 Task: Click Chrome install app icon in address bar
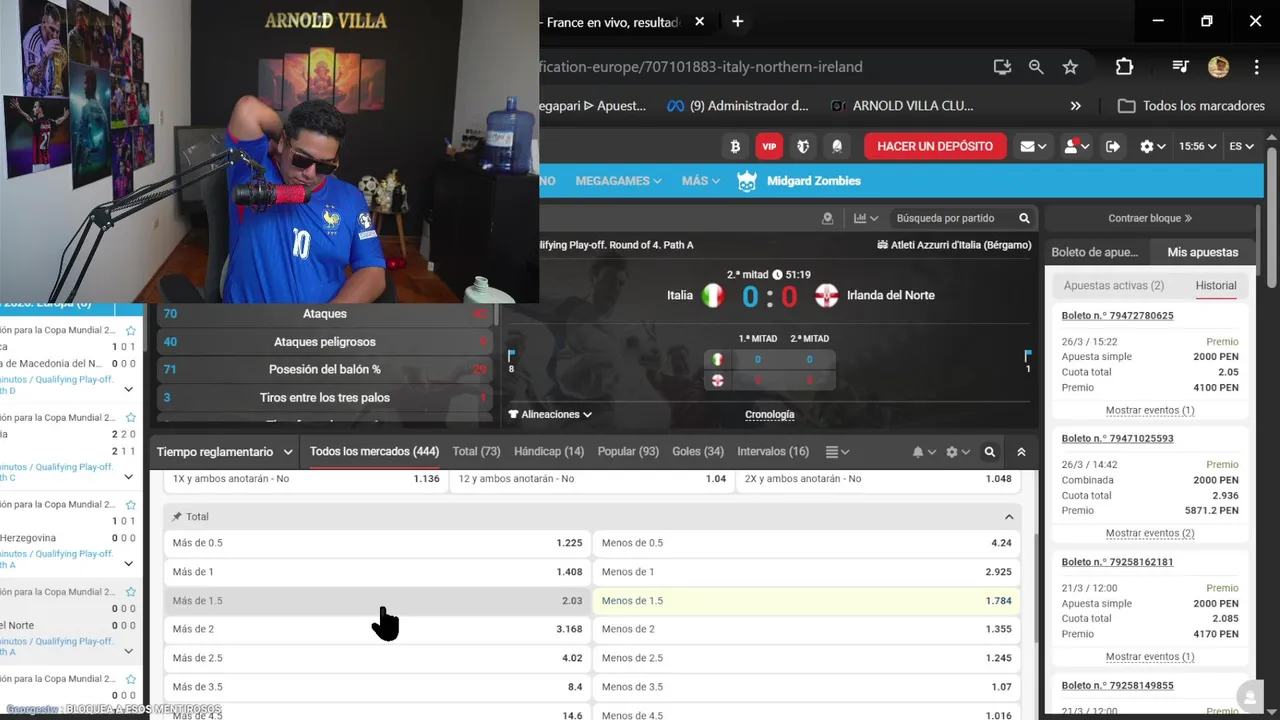click(x=1002, y=67)
